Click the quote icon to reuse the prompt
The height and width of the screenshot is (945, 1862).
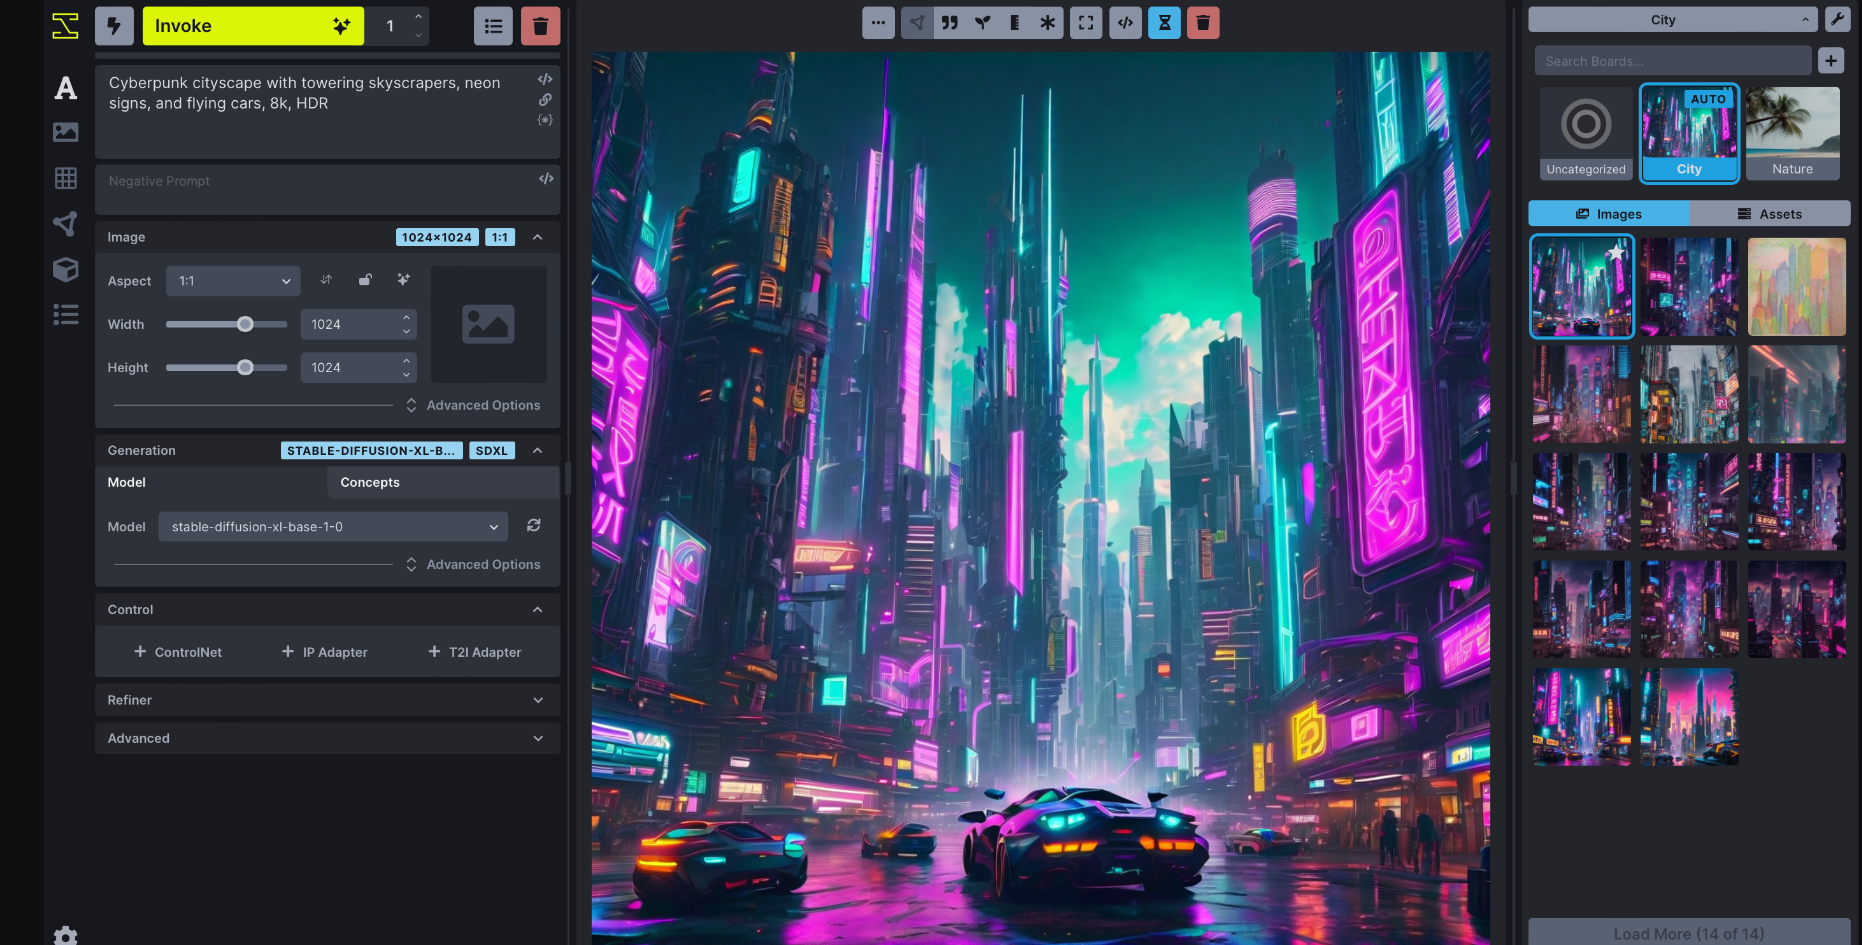tap(949, 23)
